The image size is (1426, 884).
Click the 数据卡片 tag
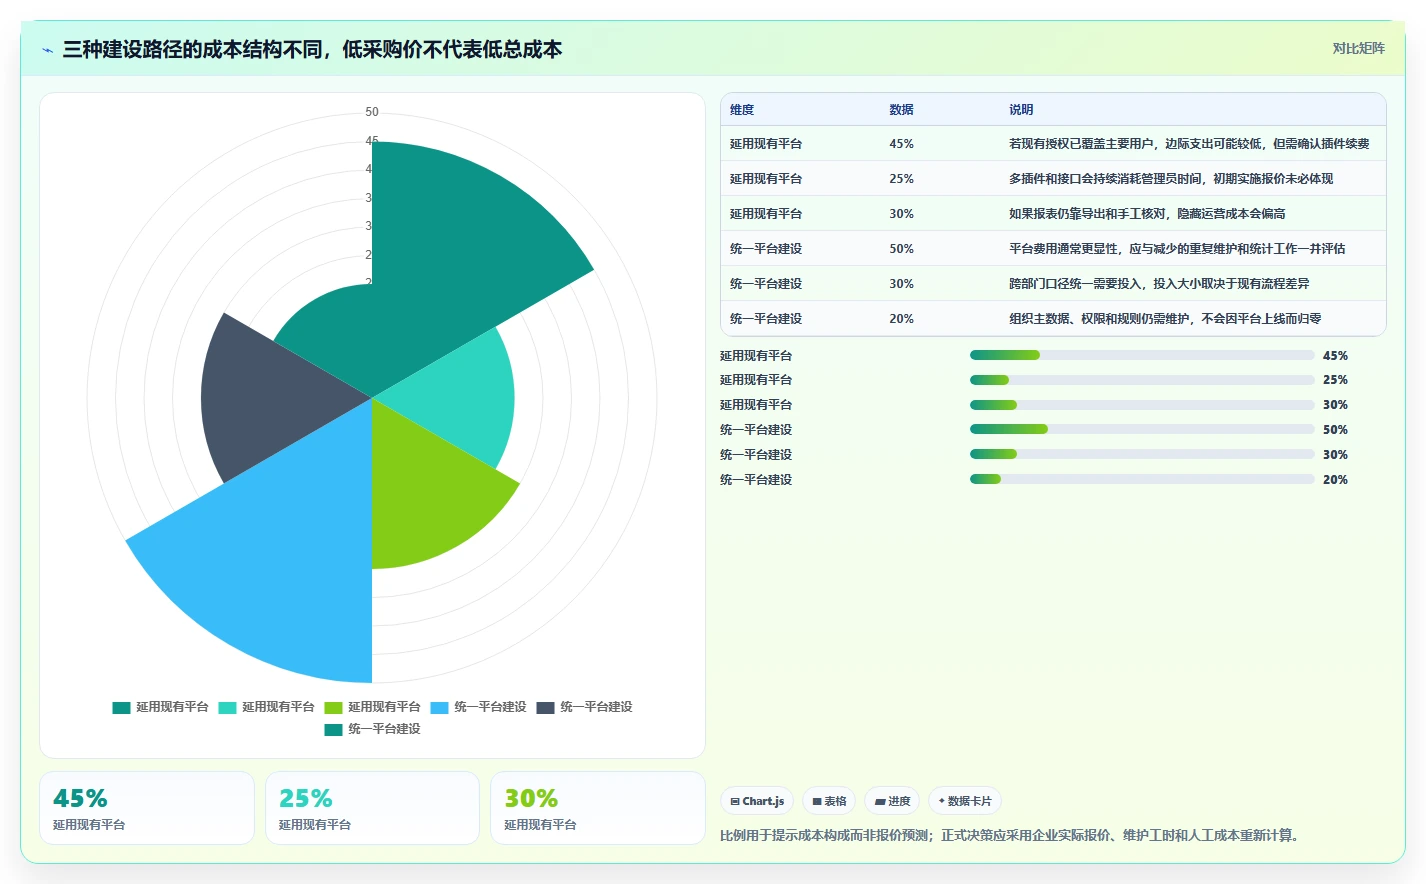tap(965, 801)
